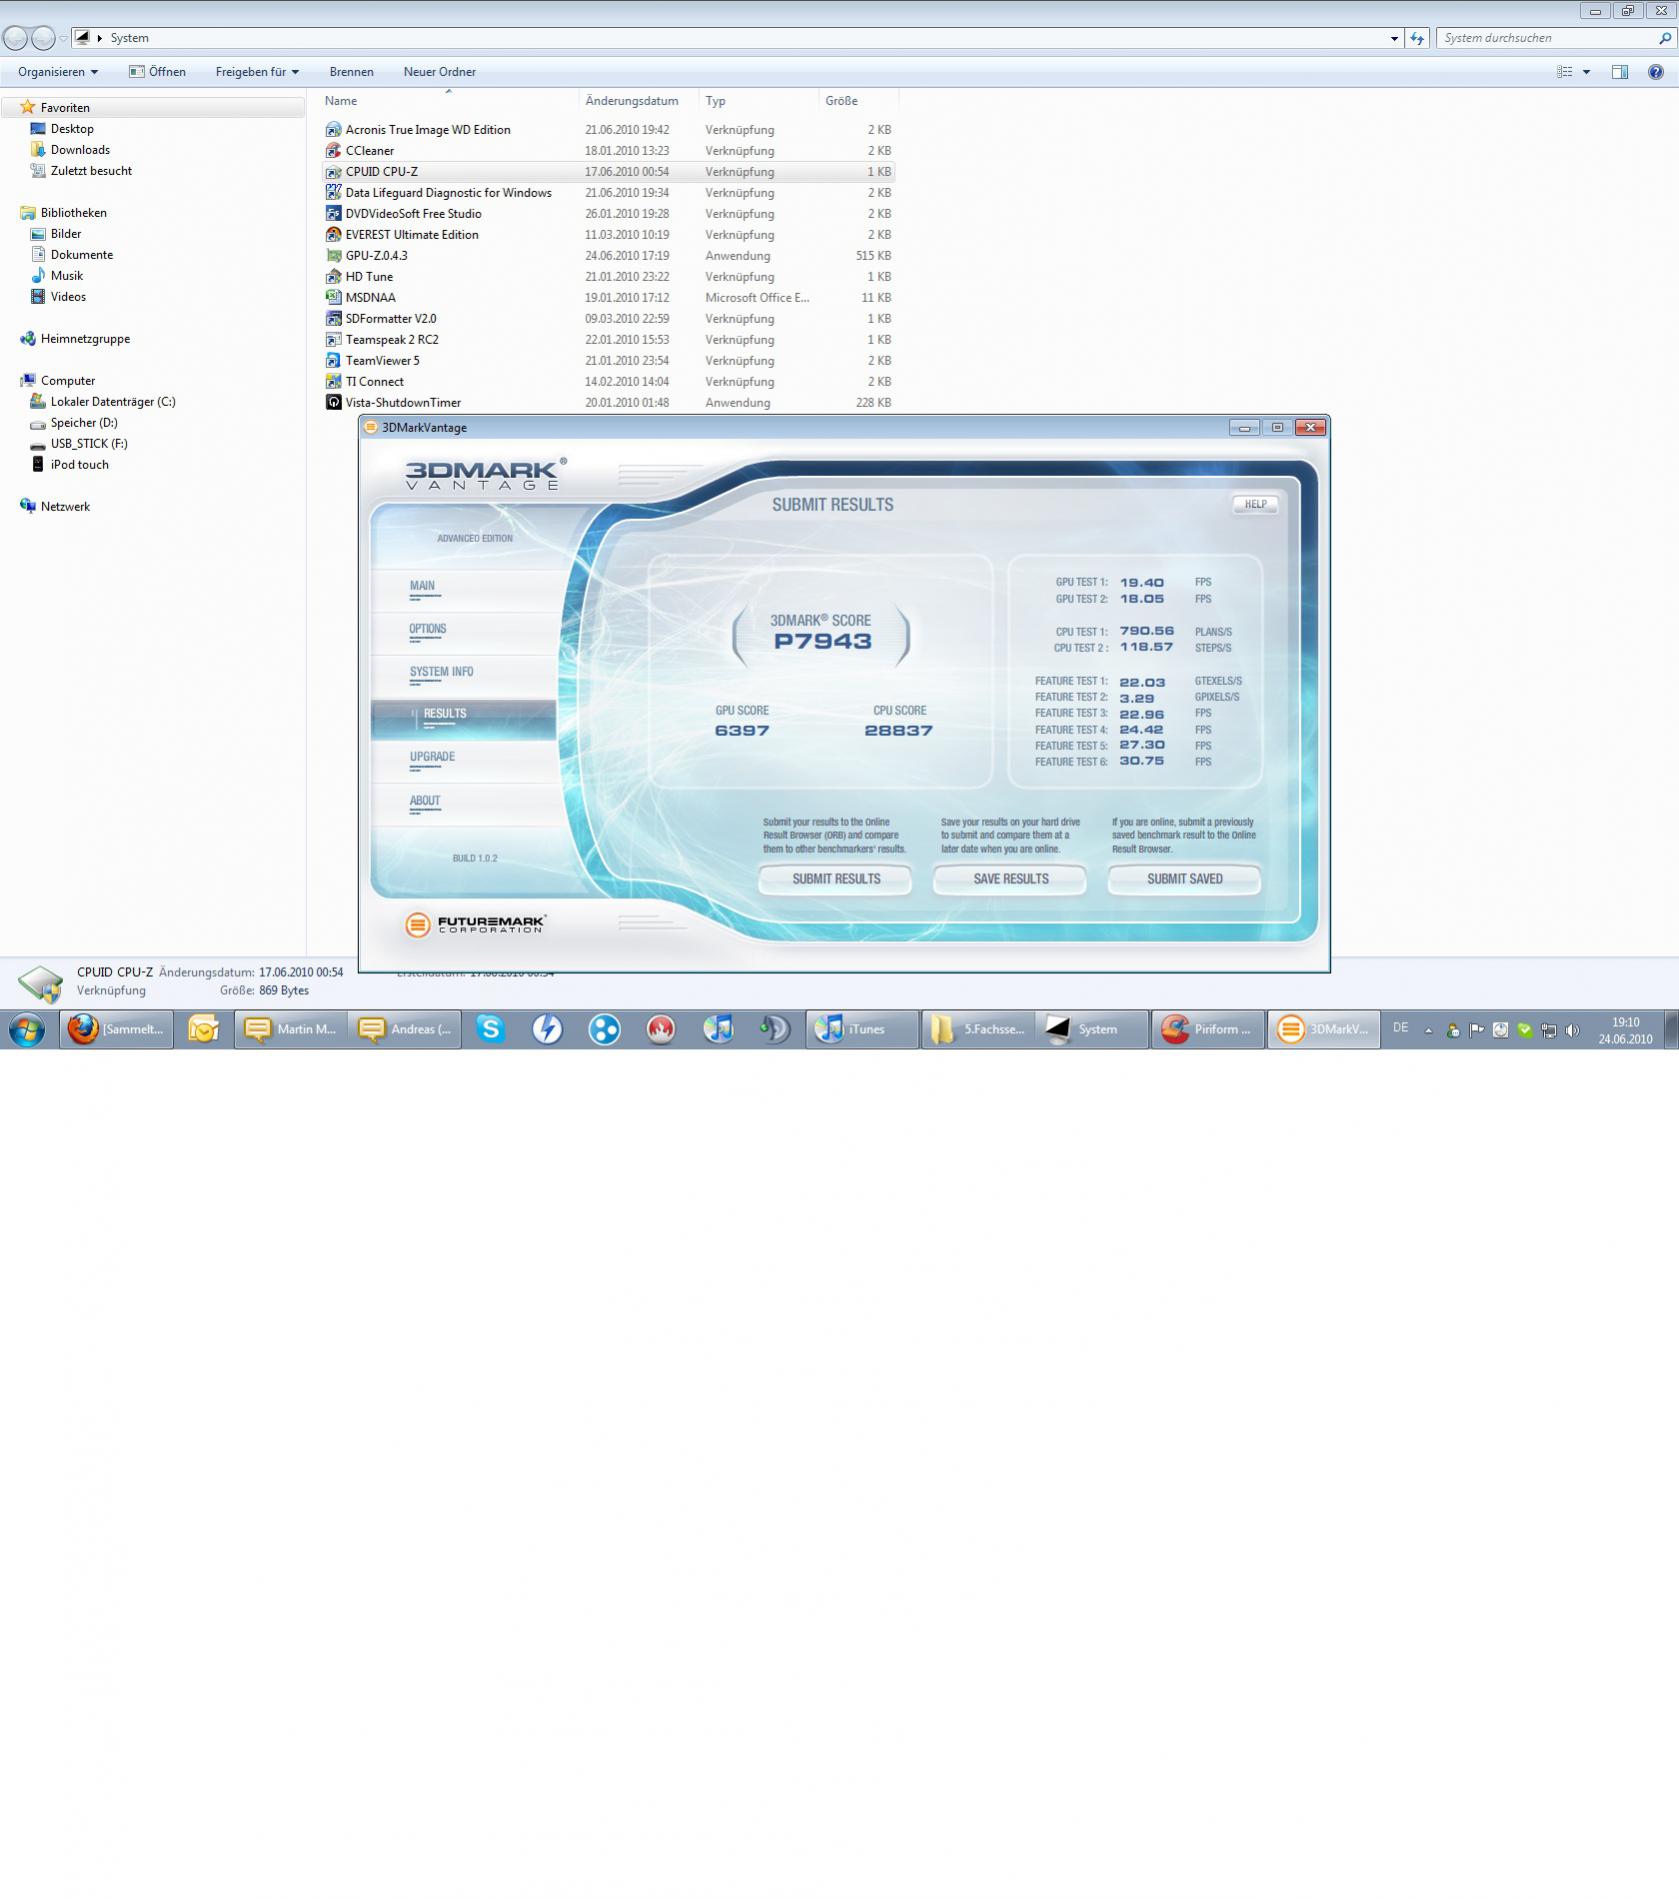Screen dimensions: 1679x1899
Task: Sort by the Typ column header
Action: tap(758, 101)
